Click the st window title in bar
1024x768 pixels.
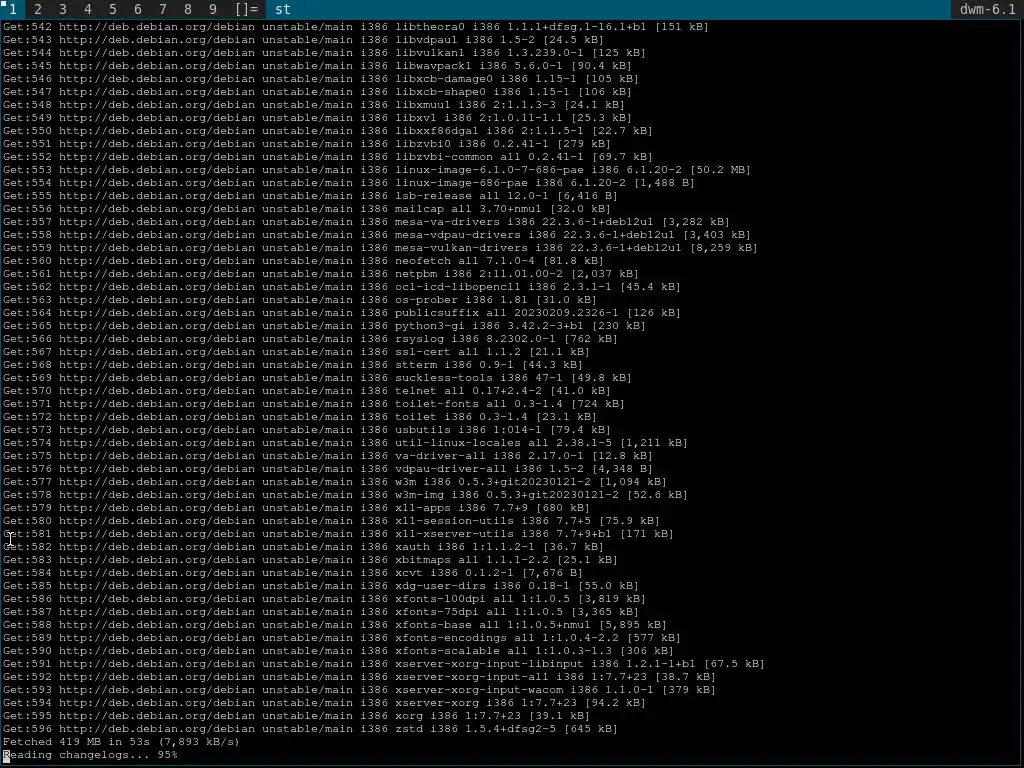282,9
